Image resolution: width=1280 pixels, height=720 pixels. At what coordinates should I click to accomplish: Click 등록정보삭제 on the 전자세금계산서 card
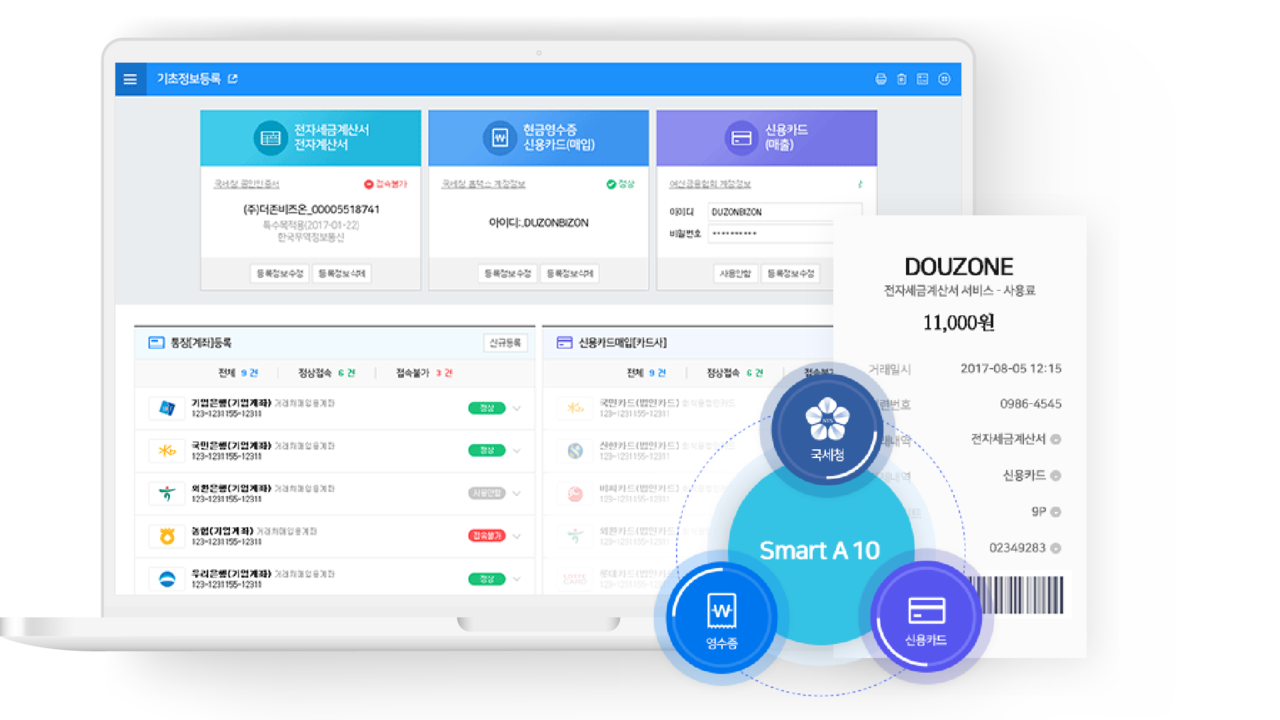[342, 273]
